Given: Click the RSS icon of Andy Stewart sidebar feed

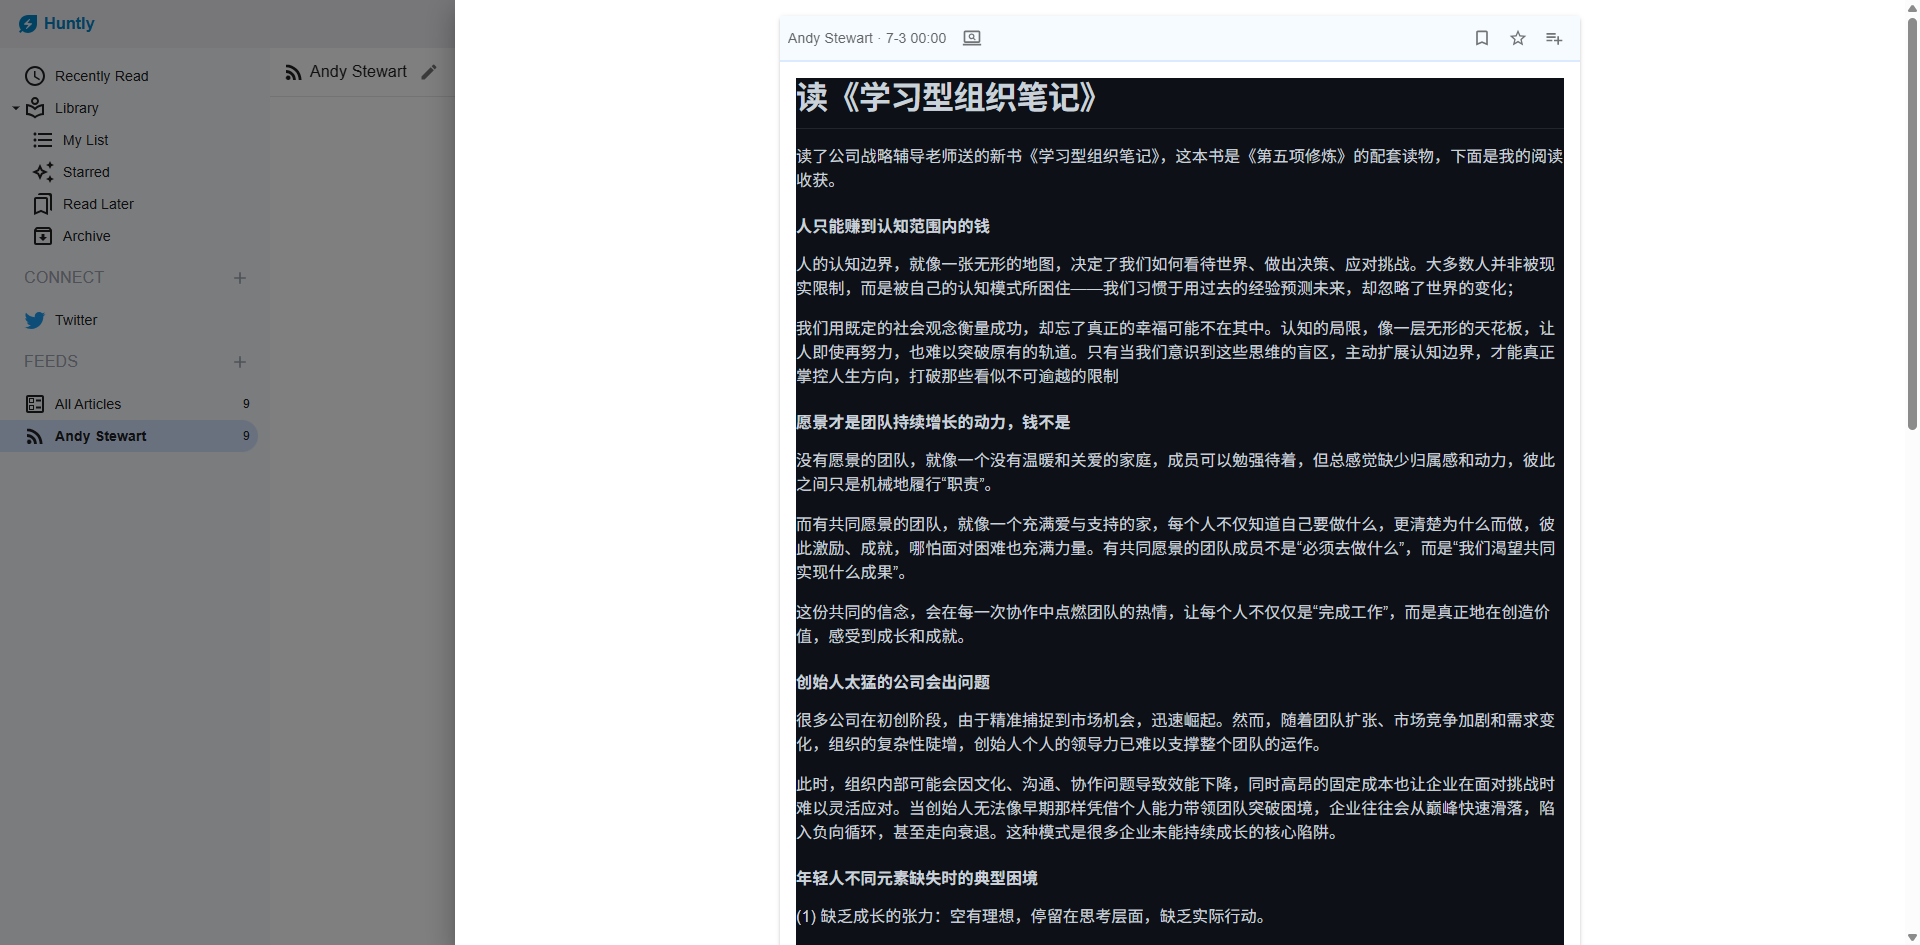Looking at the screenshot, I should click(35, 437).
